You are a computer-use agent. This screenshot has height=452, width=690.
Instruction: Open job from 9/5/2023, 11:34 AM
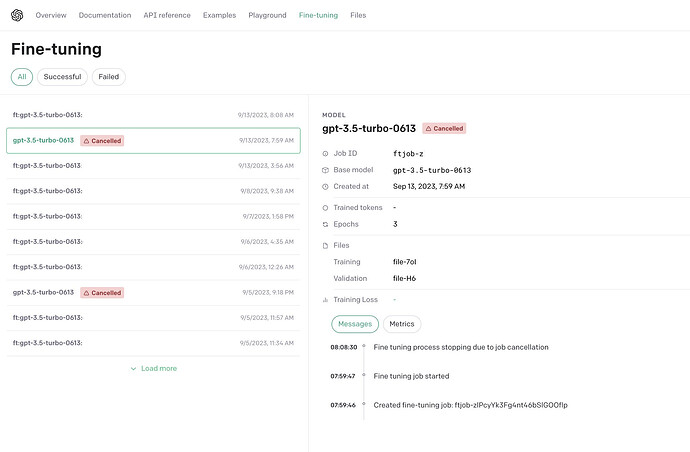point(153,343)
